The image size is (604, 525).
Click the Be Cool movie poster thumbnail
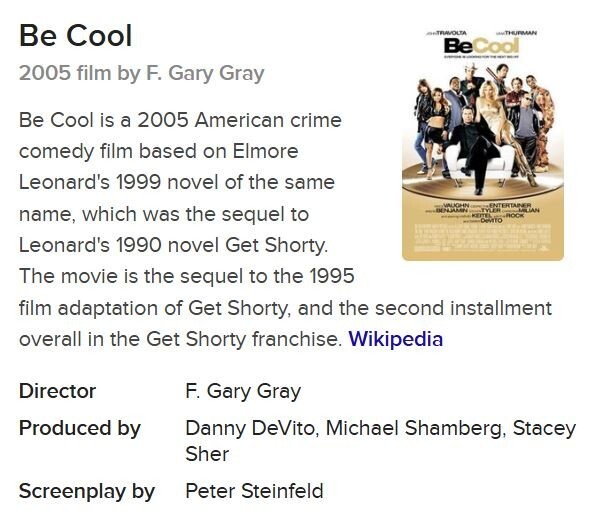tap(483, 143)
